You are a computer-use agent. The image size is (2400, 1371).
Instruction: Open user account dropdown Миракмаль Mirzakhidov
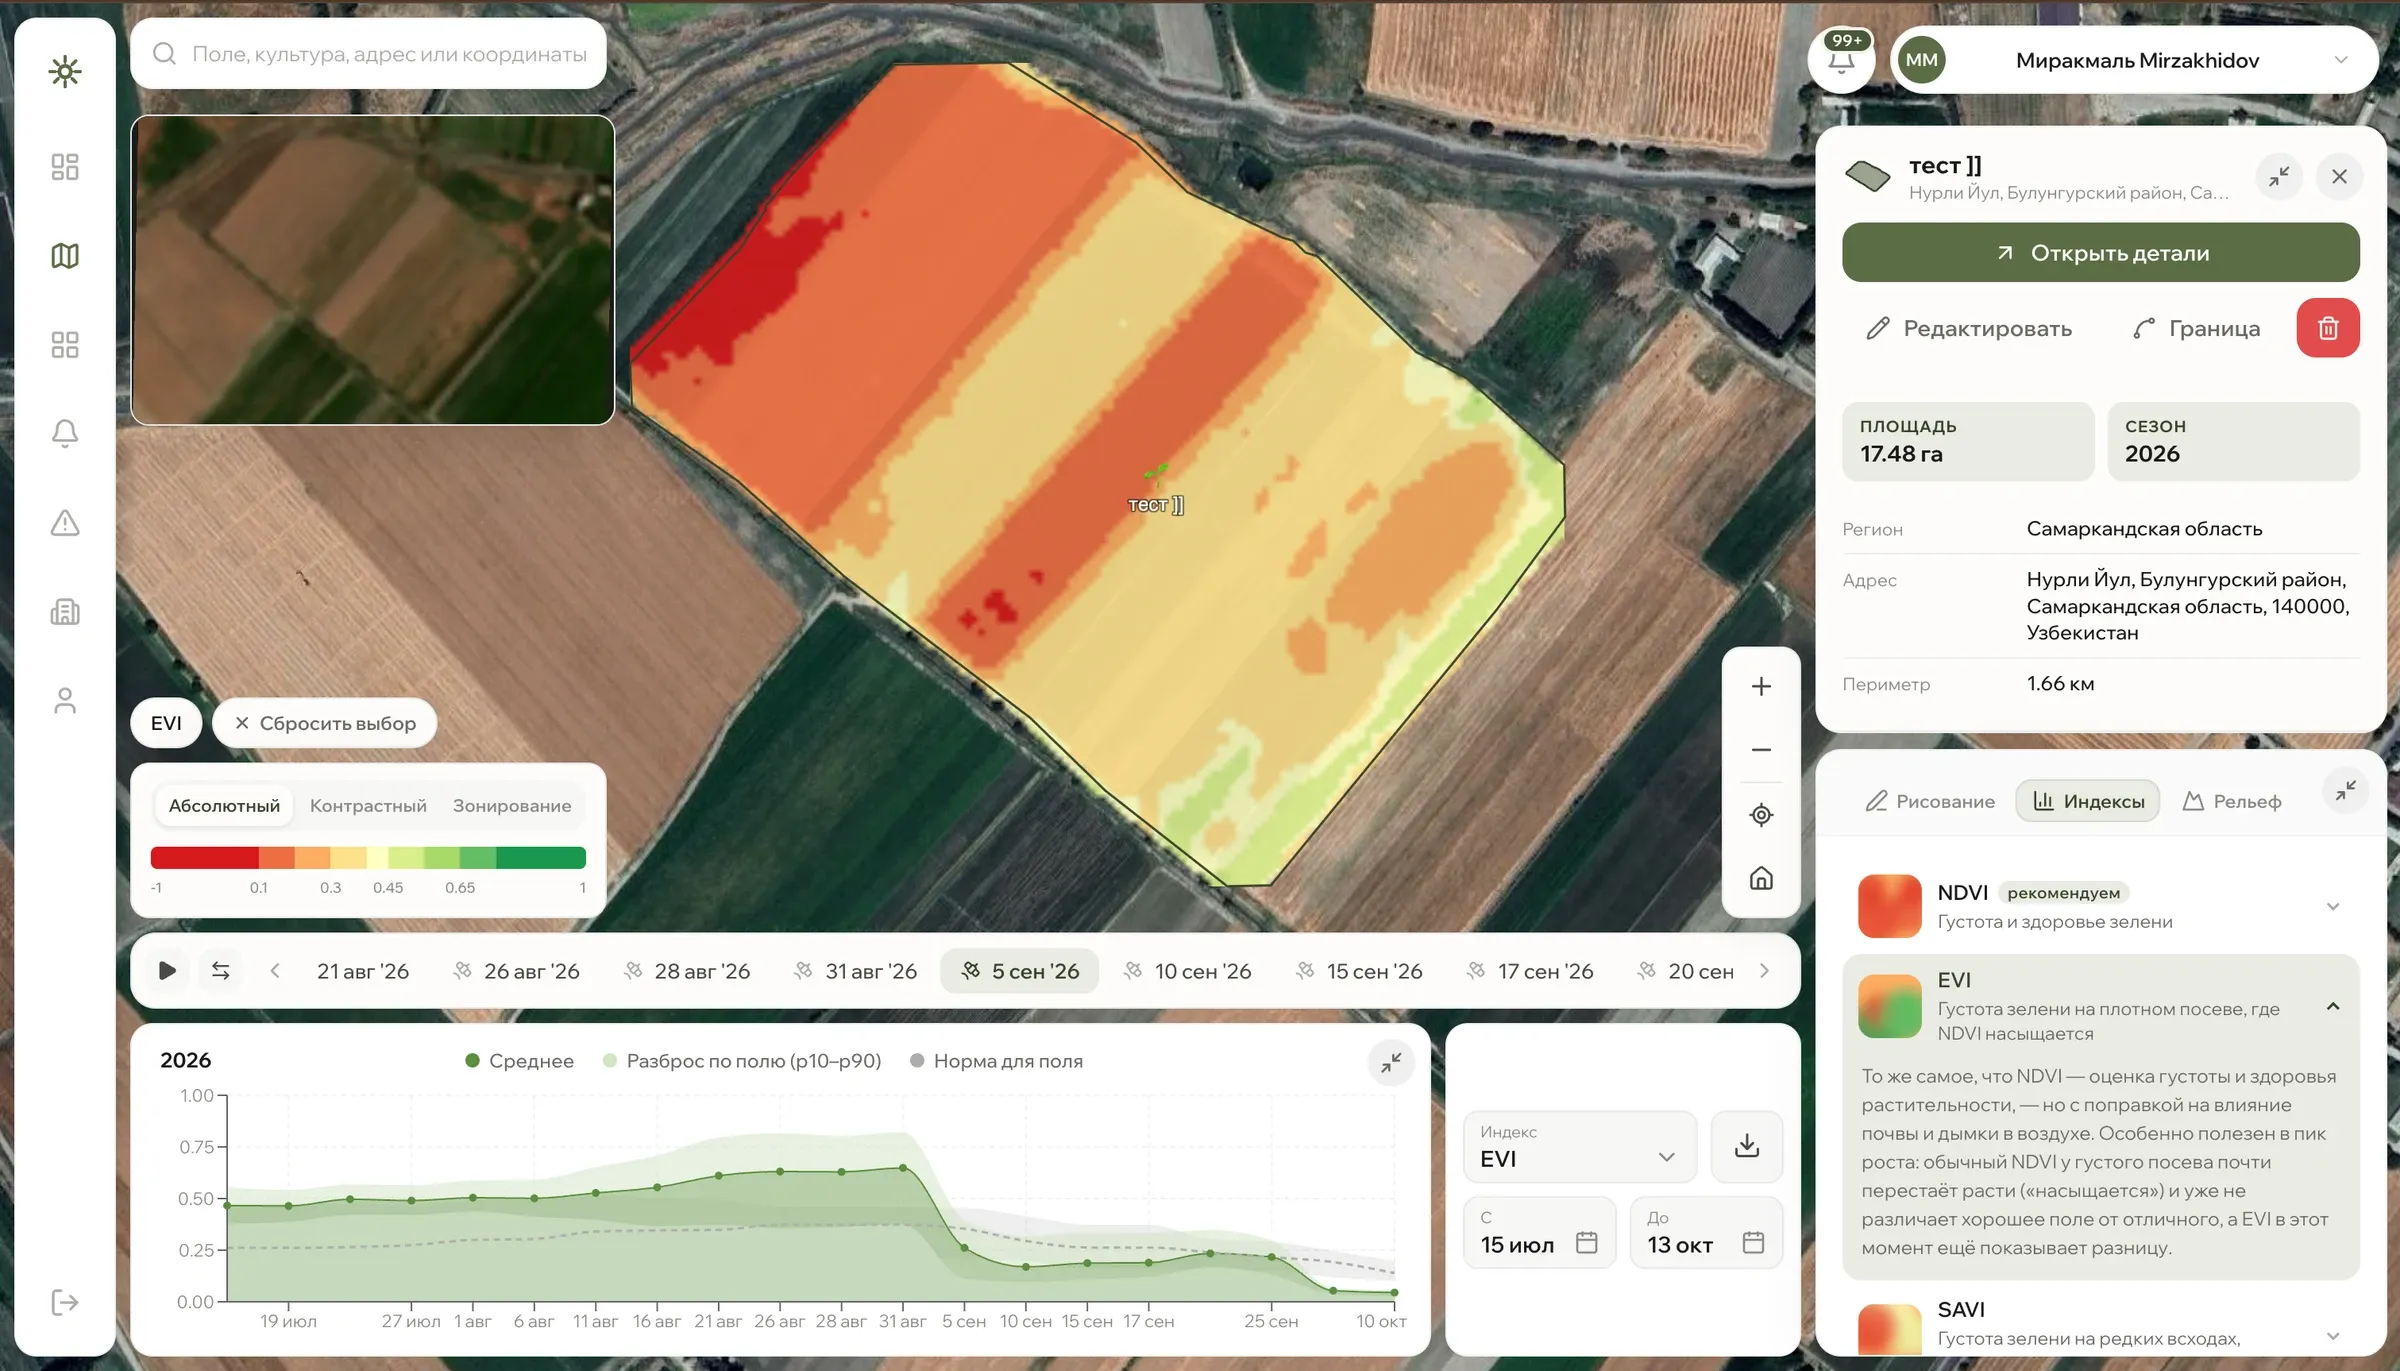[x=2135, y=60]
